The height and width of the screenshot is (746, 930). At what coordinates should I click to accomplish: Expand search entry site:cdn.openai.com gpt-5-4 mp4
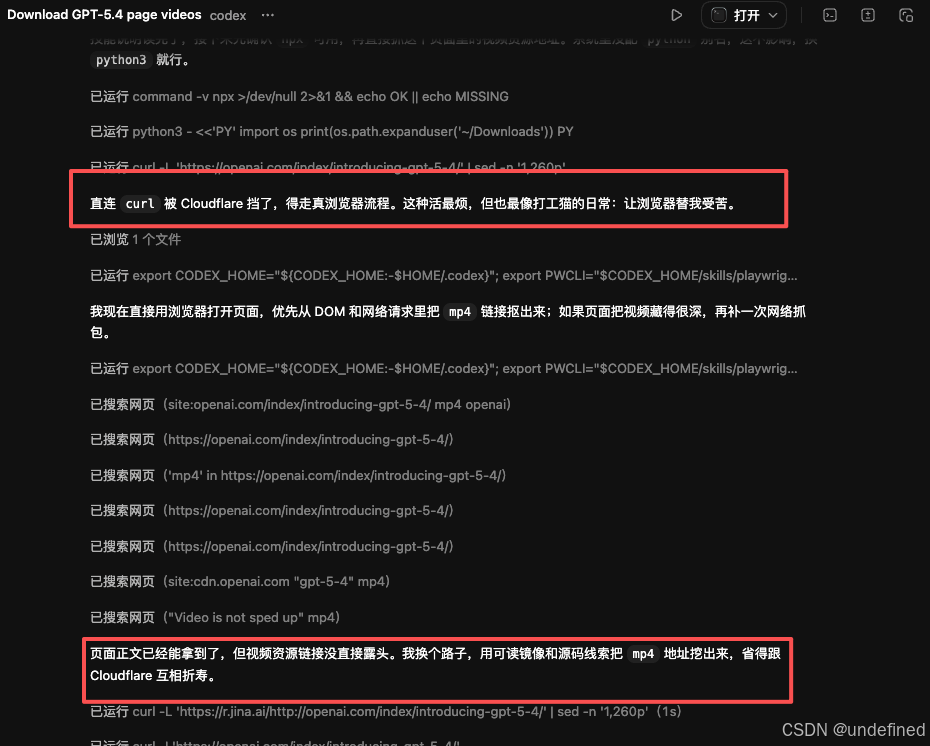240,582
